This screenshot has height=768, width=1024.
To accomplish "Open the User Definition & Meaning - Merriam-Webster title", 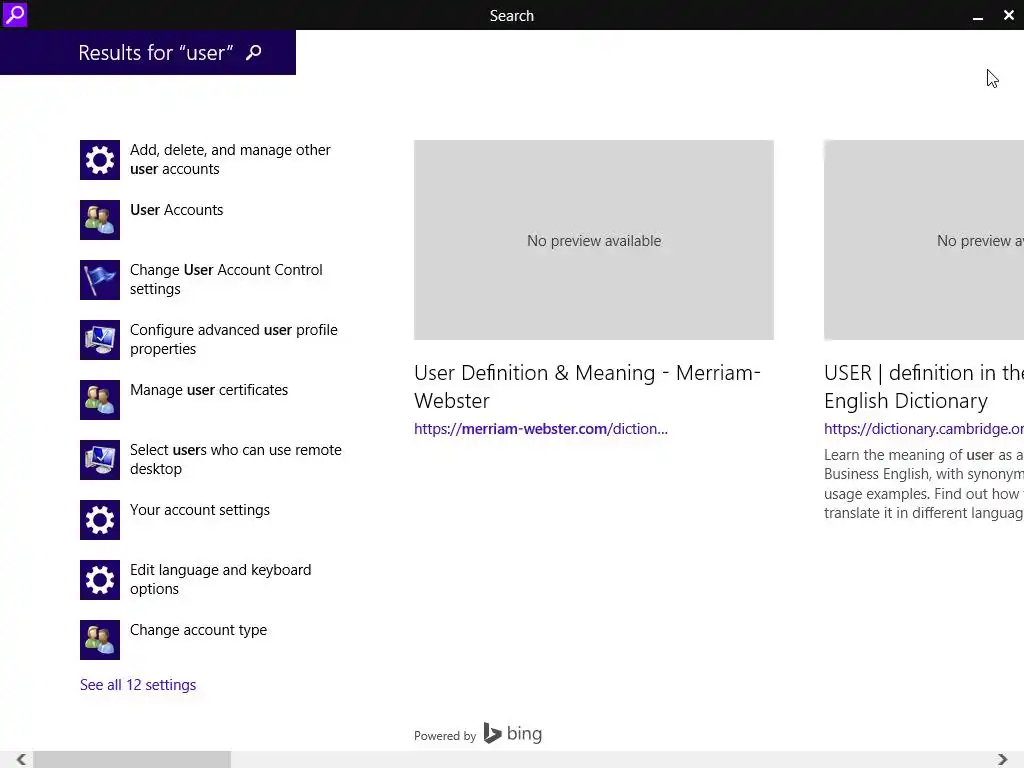I will (x=587, y=386).
